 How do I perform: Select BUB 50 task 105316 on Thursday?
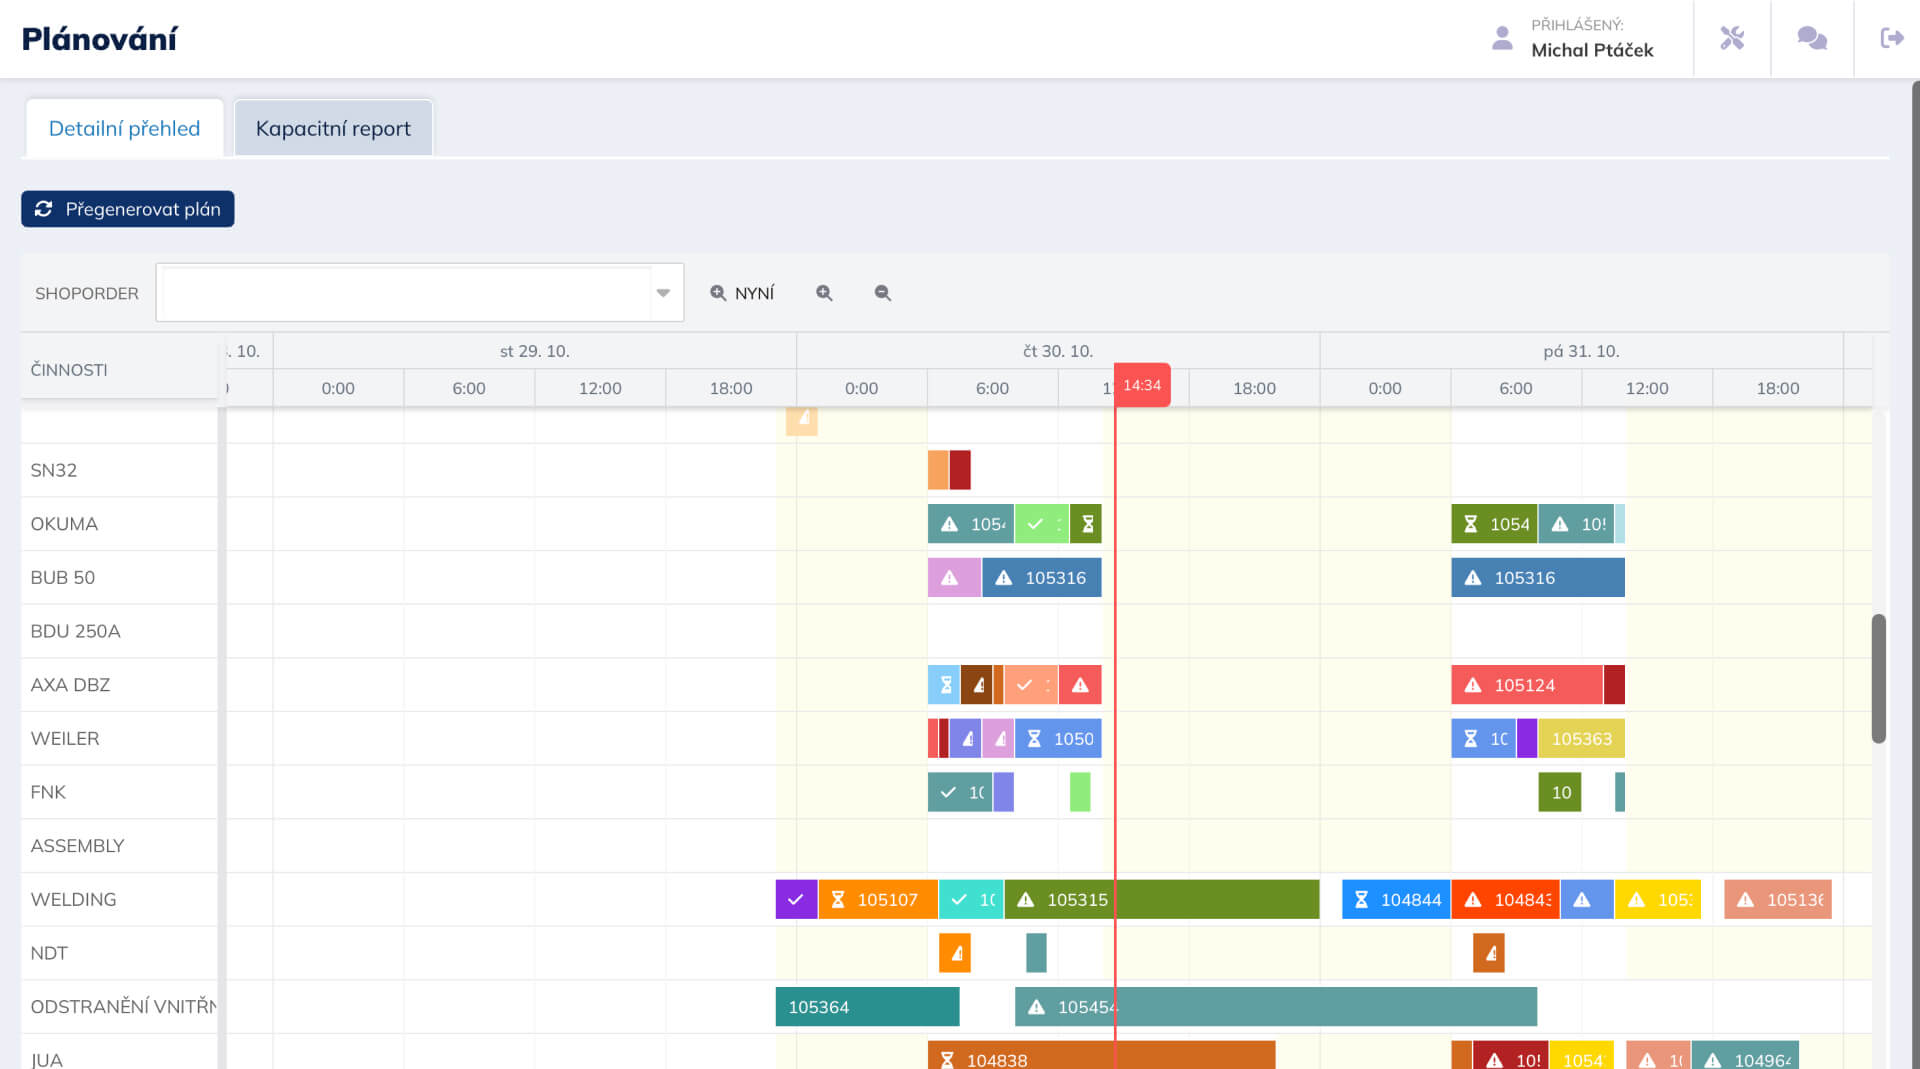point(1042,577)
